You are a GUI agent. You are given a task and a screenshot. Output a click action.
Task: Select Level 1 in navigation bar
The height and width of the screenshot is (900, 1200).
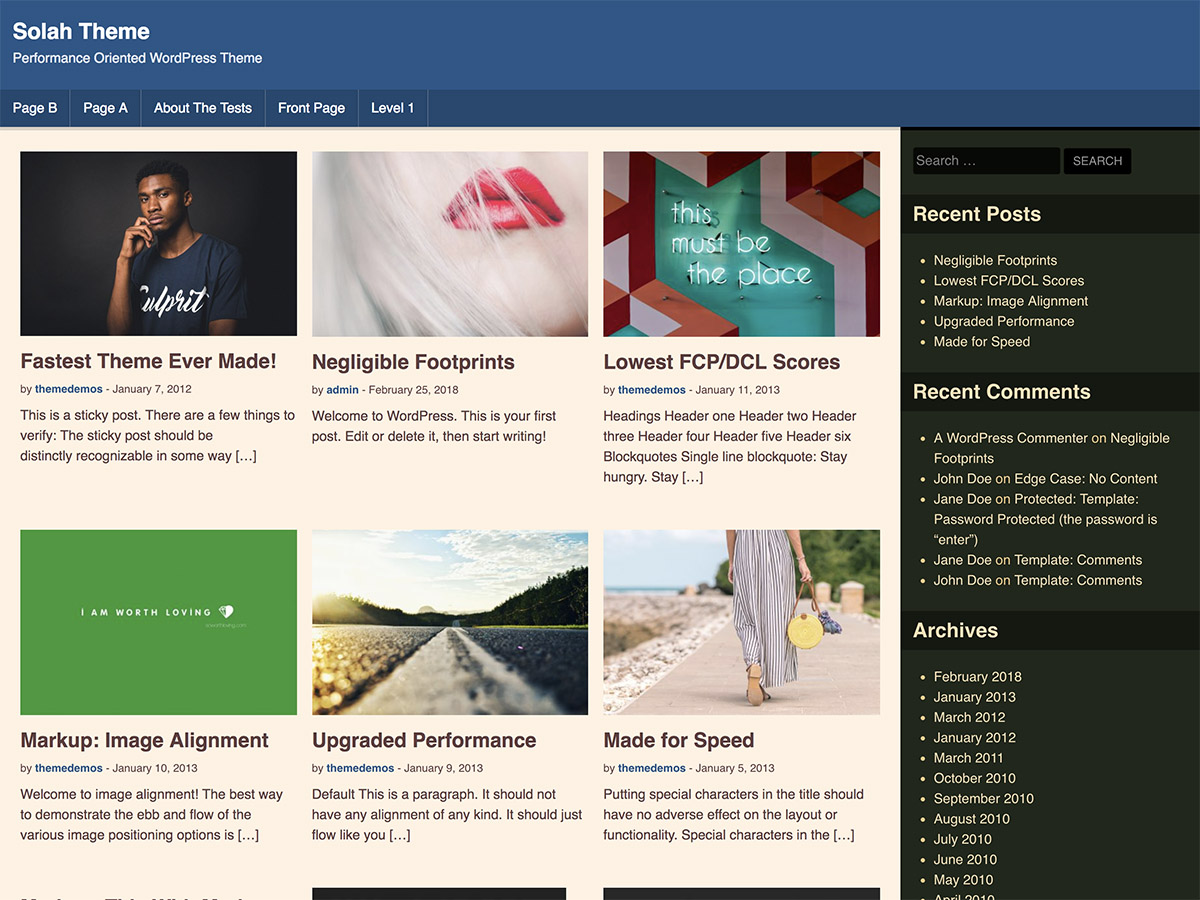coord(392,108)
